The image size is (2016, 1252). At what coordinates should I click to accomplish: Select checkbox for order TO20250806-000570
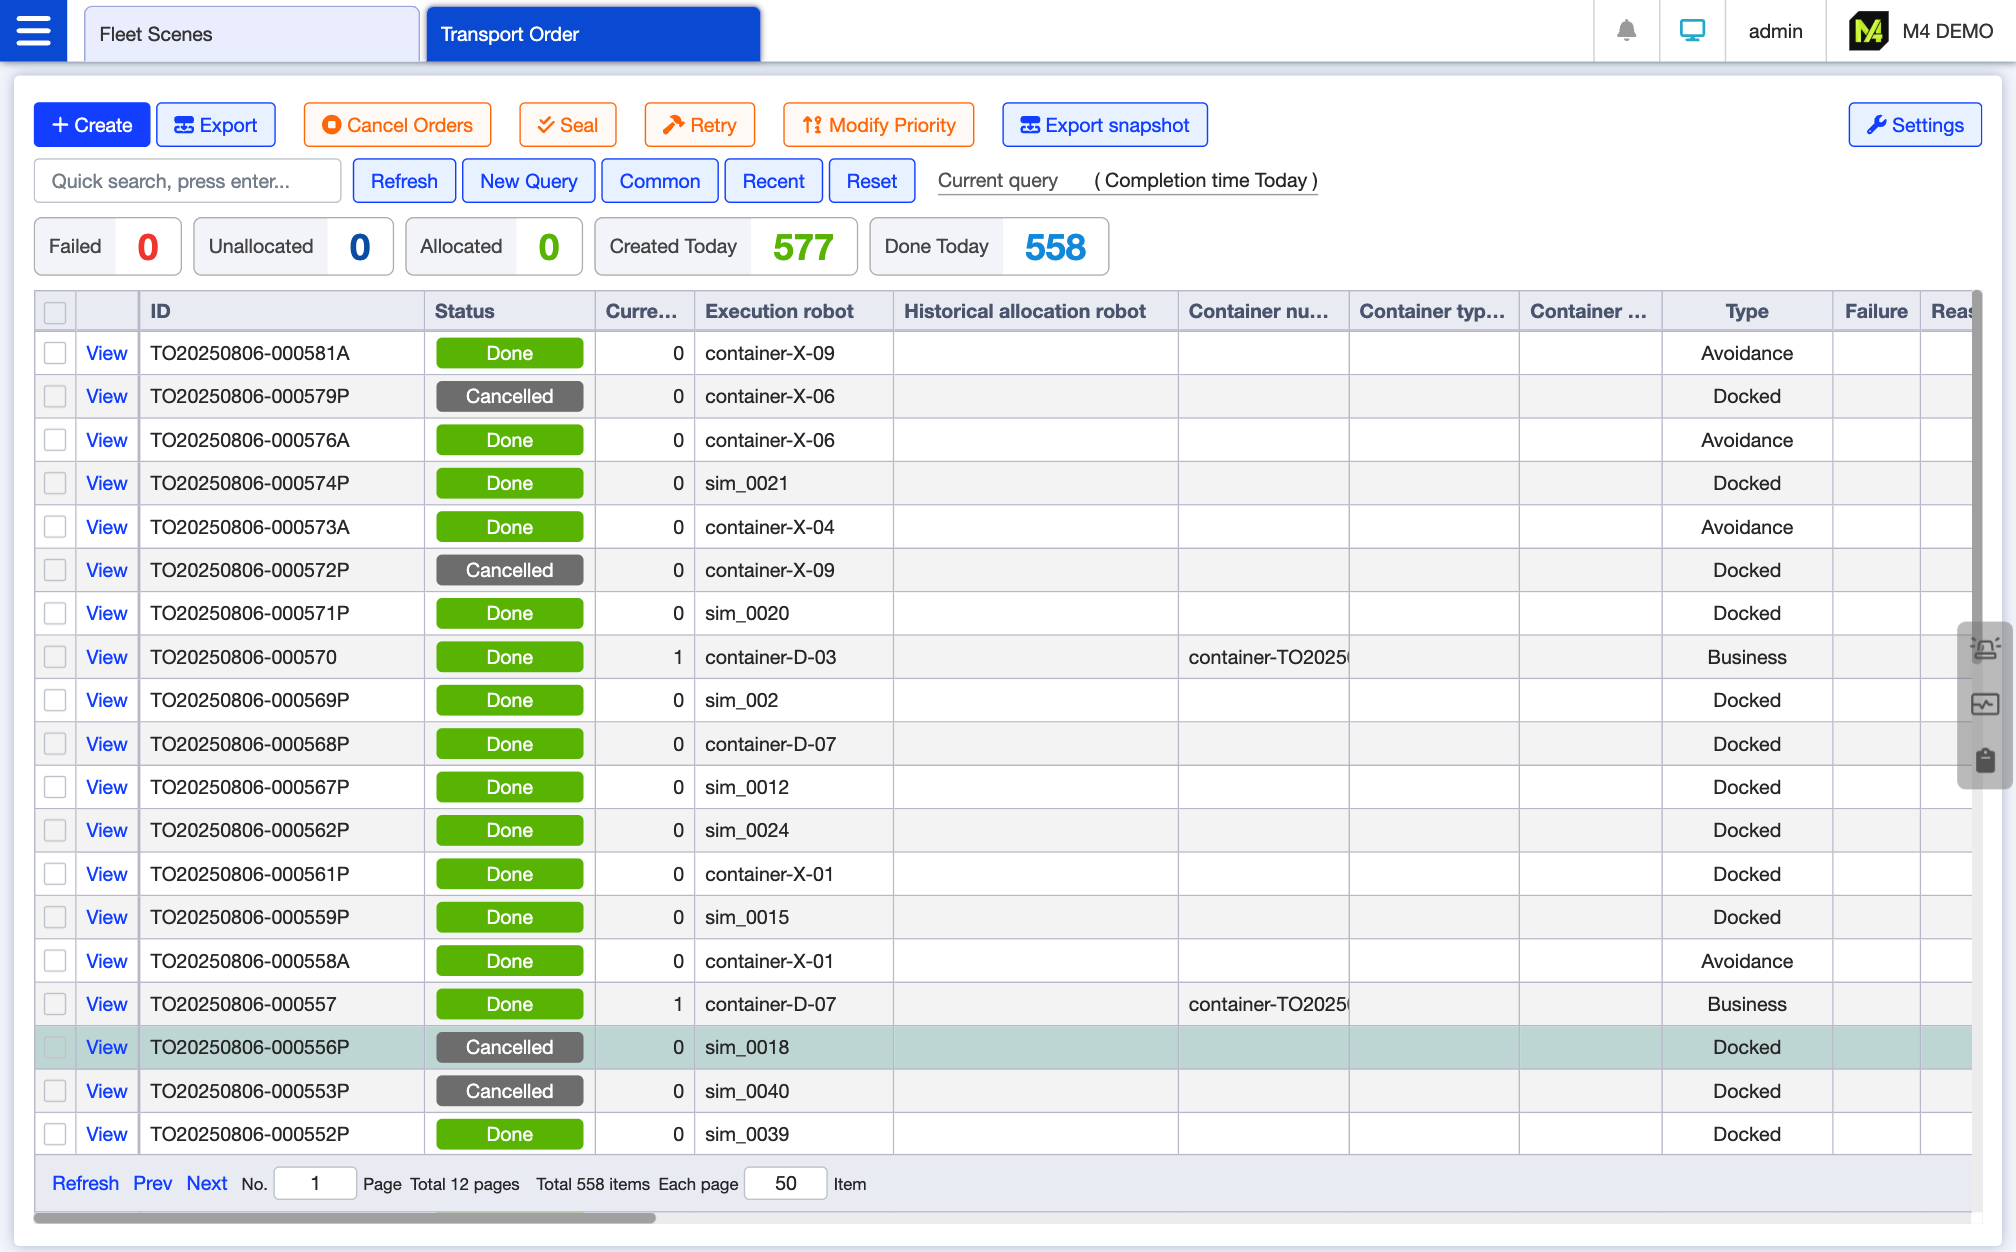pyautogui.click(x=55, y=657)
